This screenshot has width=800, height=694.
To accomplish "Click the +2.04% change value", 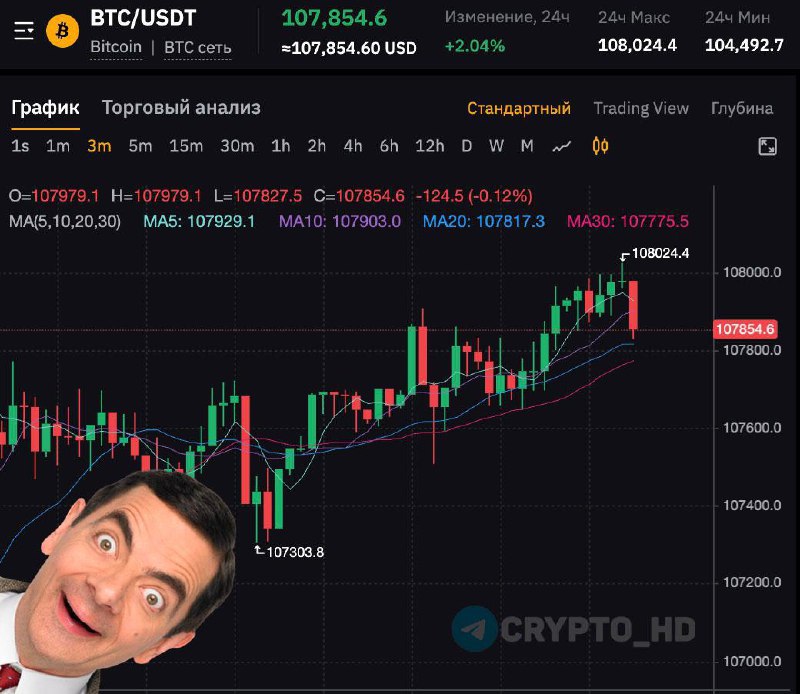I will click(x=474, y=46).
